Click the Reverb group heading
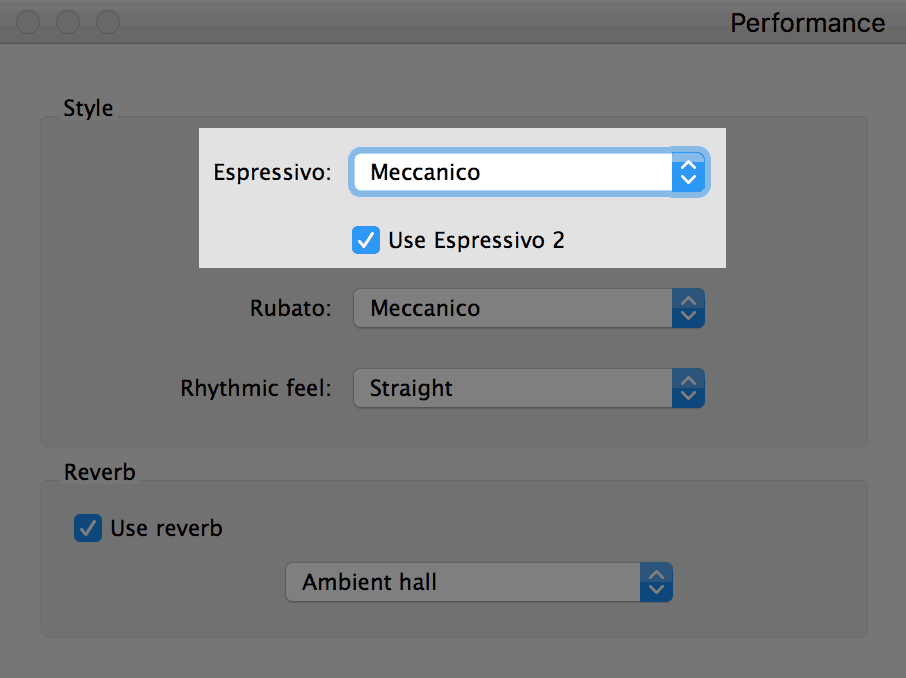 point(99,472)
